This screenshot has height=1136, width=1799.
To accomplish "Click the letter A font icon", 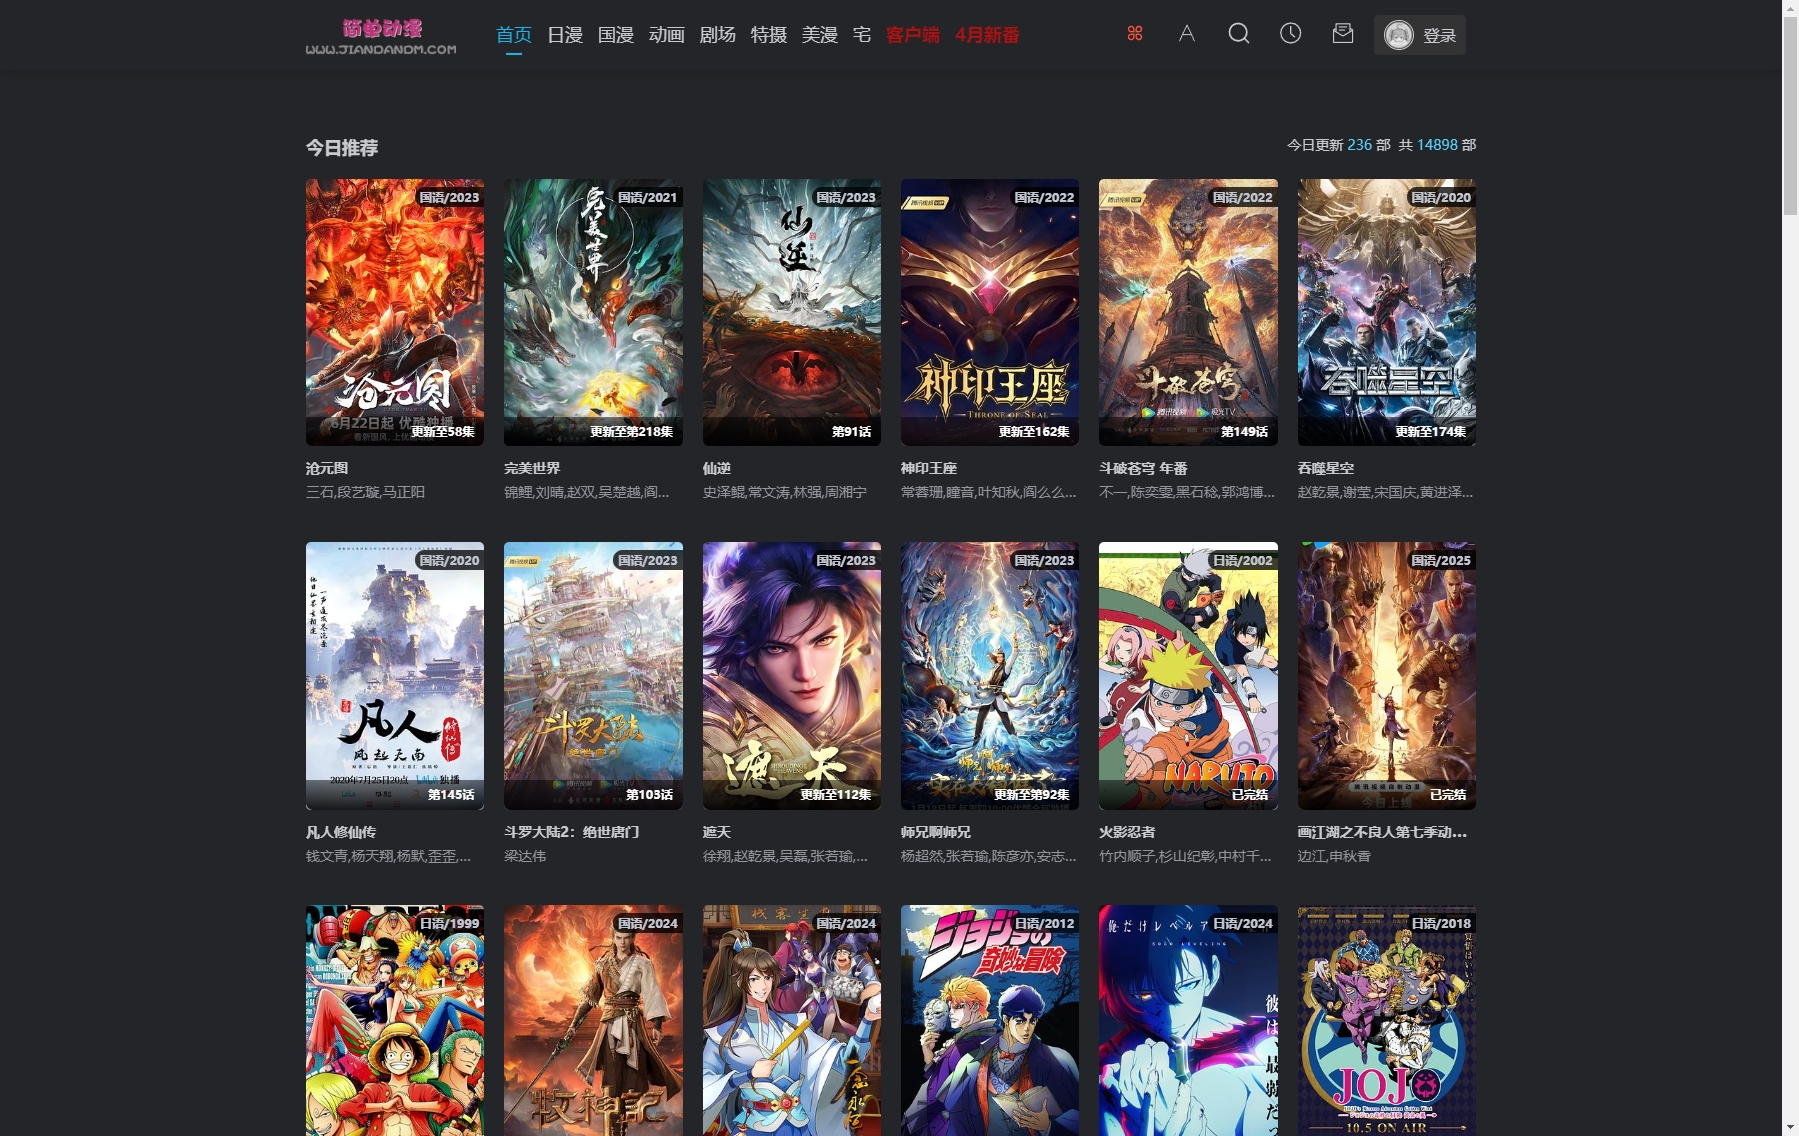I will [x=1186, y=34].
